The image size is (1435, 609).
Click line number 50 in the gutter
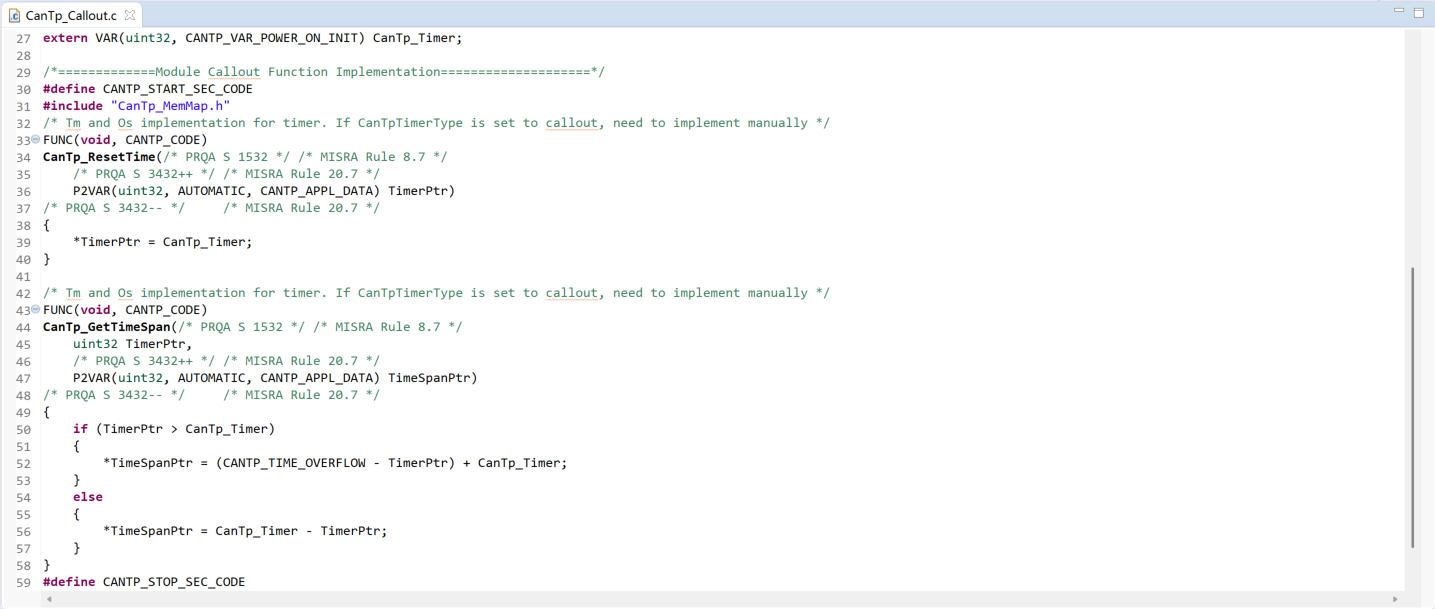pyautogui.click(x=24, y=429)
